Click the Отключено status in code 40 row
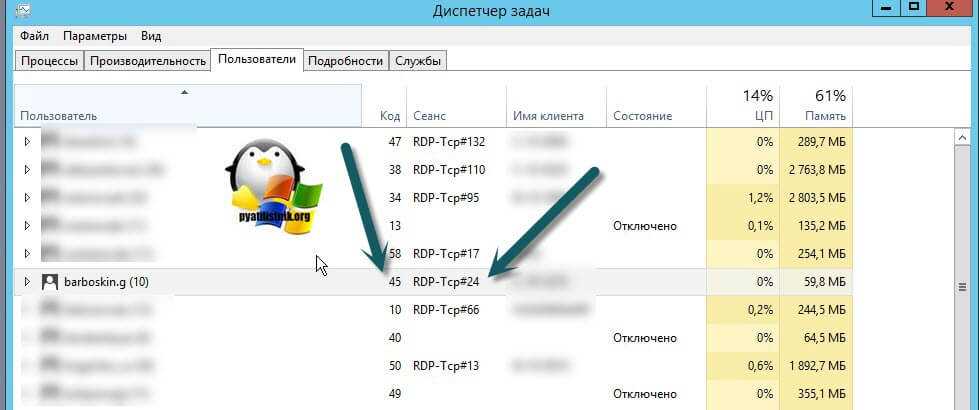Image resolution: width=979 pixels, height=410 pixels. (645, 338)
